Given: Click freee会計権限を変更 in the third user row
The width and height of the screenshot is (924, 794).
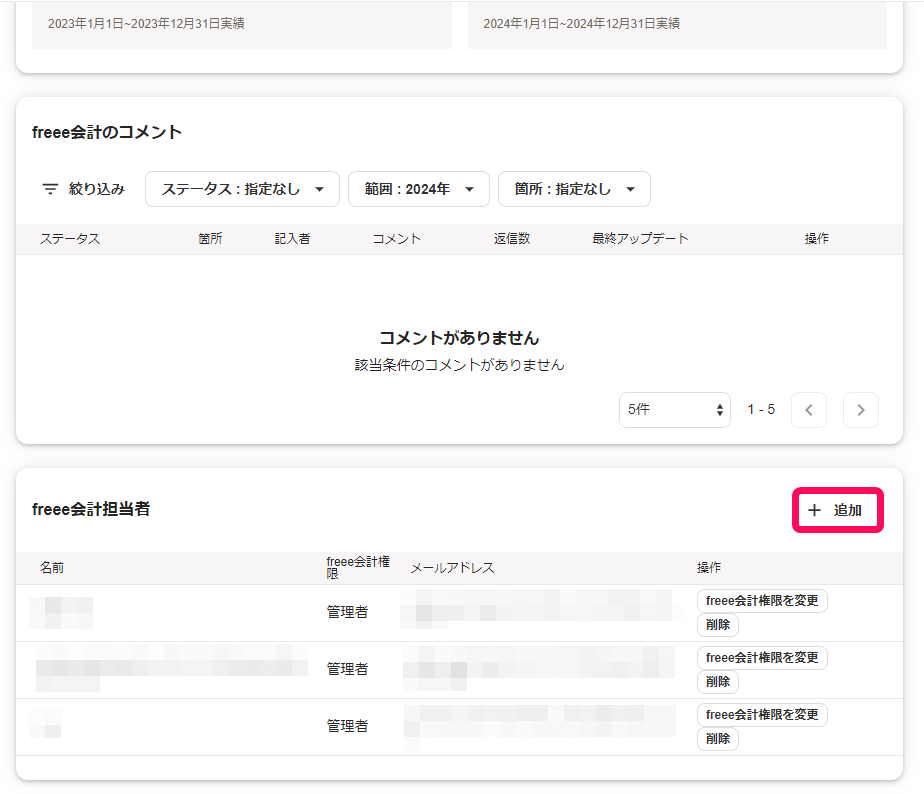Looking at the screenshot, I should (x=762, y=715).
